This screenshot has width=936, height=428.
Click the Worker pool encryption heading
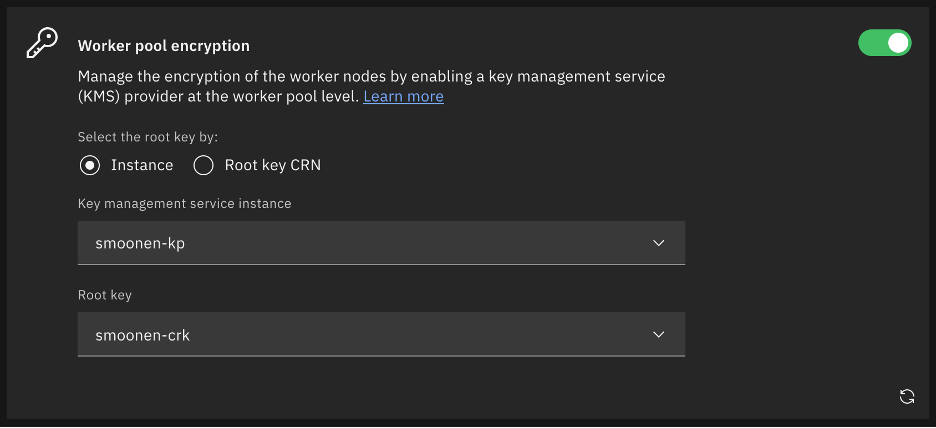pyautogui.click(x=164, y=46)
